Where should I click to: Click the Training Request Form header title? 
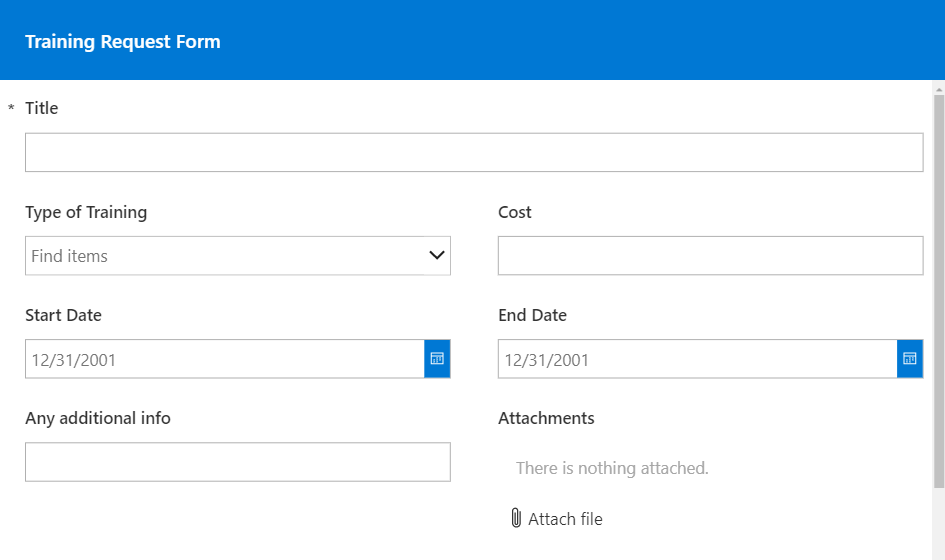pos(123,42)
